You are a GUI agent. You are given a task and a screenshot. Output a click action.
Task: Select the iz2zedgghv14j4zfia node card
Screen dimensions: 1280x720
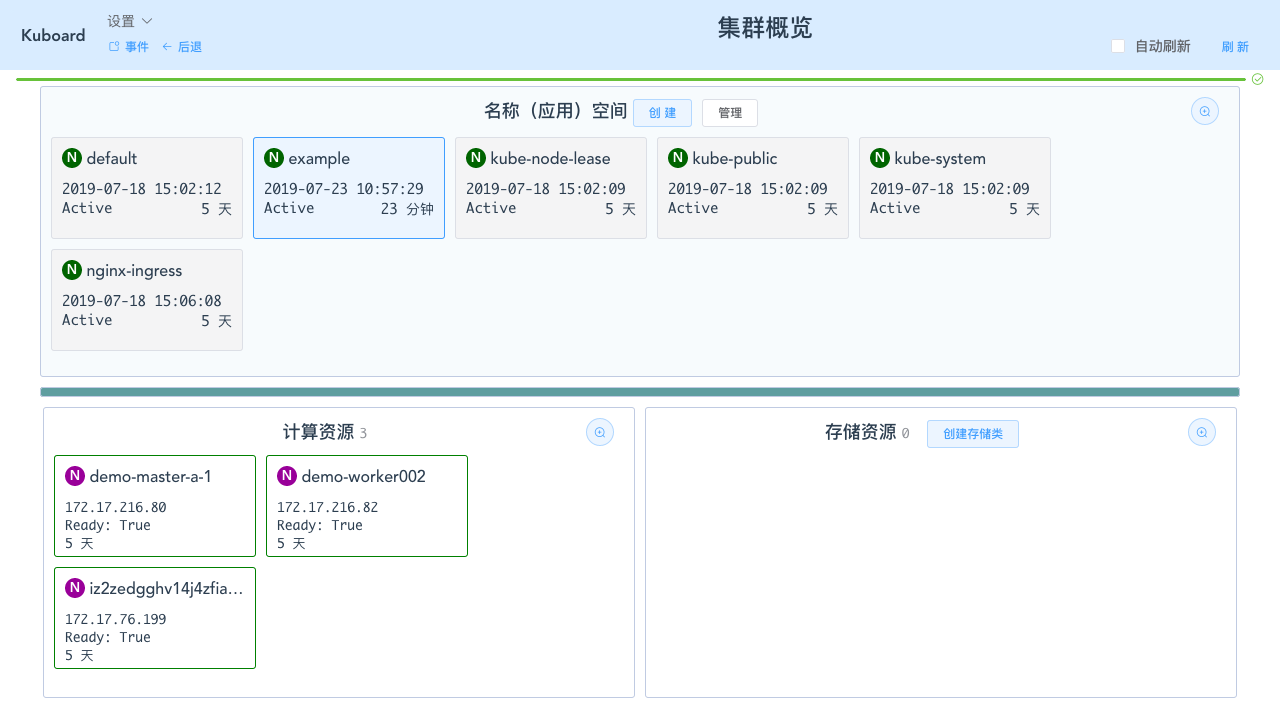click(154, 617)
